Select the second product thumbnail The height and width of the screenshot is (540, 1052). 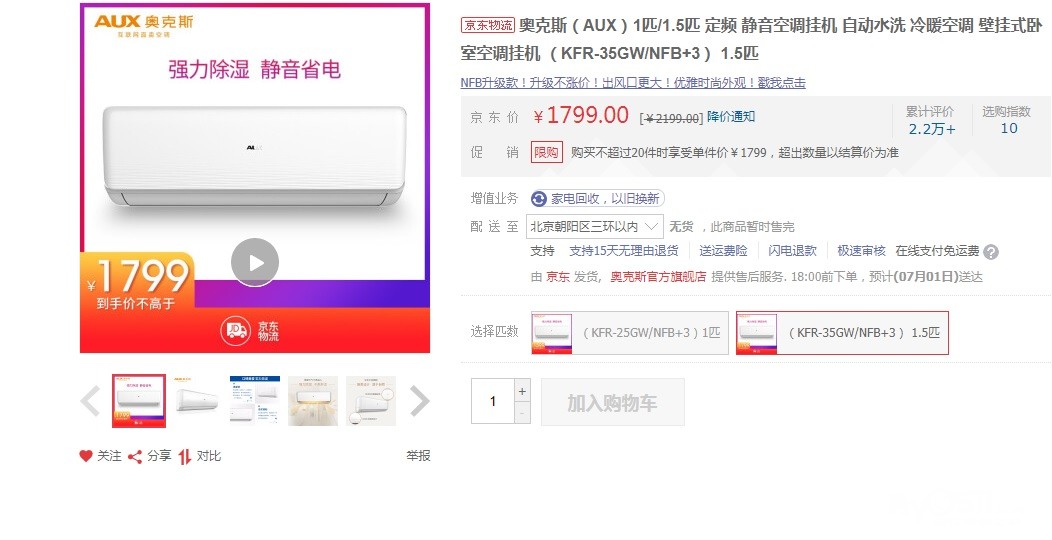pyautogui.click(x=197, y=401)
